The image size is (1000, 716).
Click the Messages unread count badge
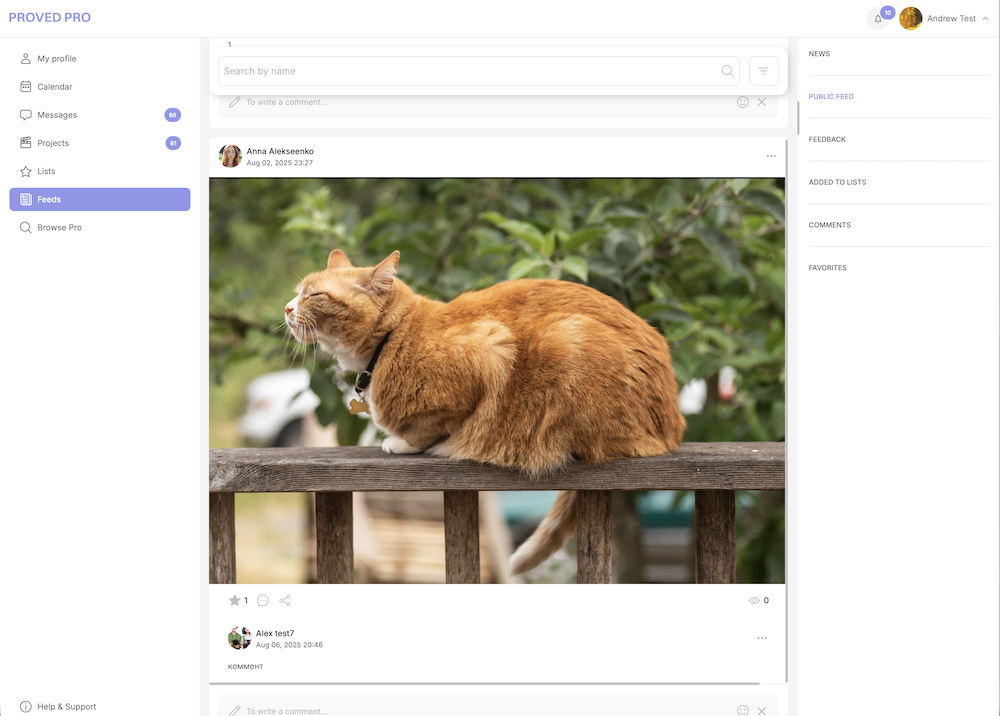pos(172,115)
